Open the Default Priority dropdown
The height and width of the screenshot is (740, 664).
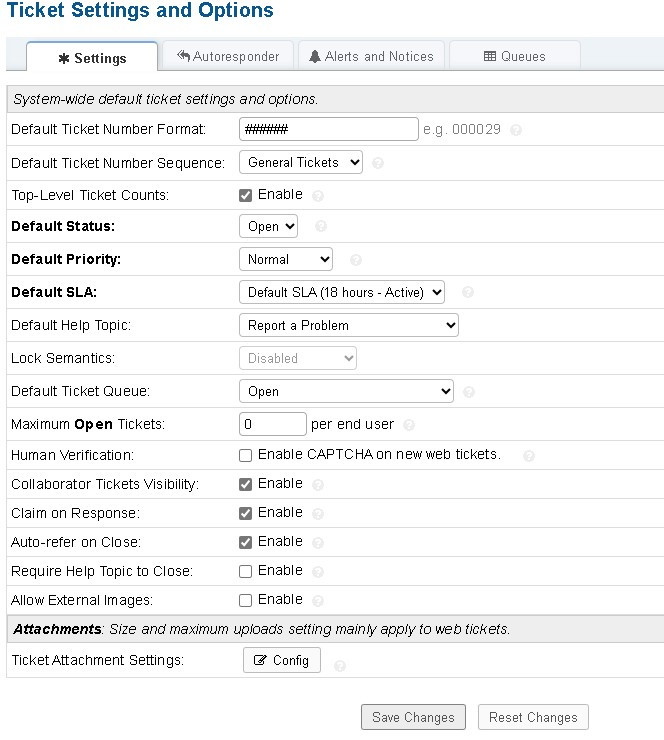coord(286,259)
